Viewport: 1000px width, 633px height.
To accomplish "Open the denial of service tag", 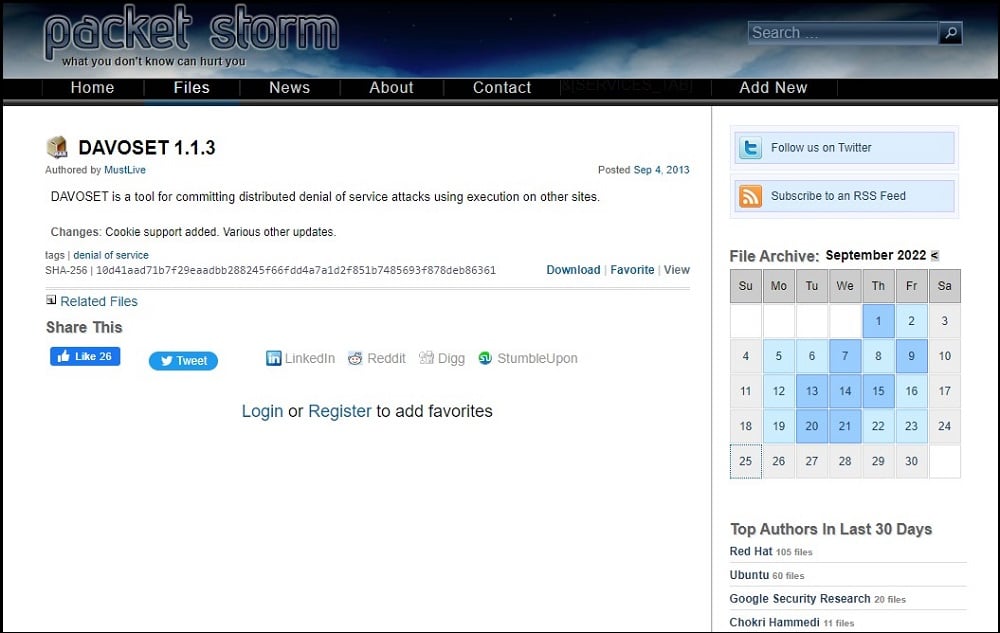I will tap(110, 256).
